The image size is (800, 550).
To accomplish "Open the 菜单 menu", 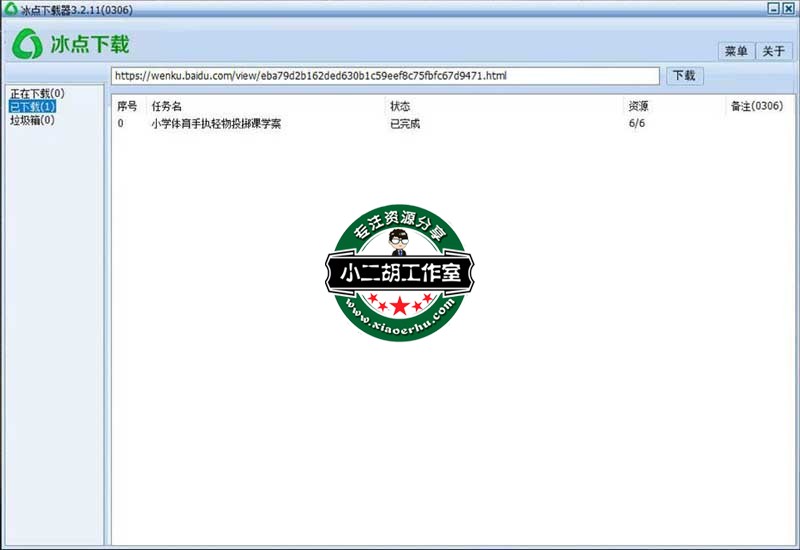I will click(x=735, y=51).
